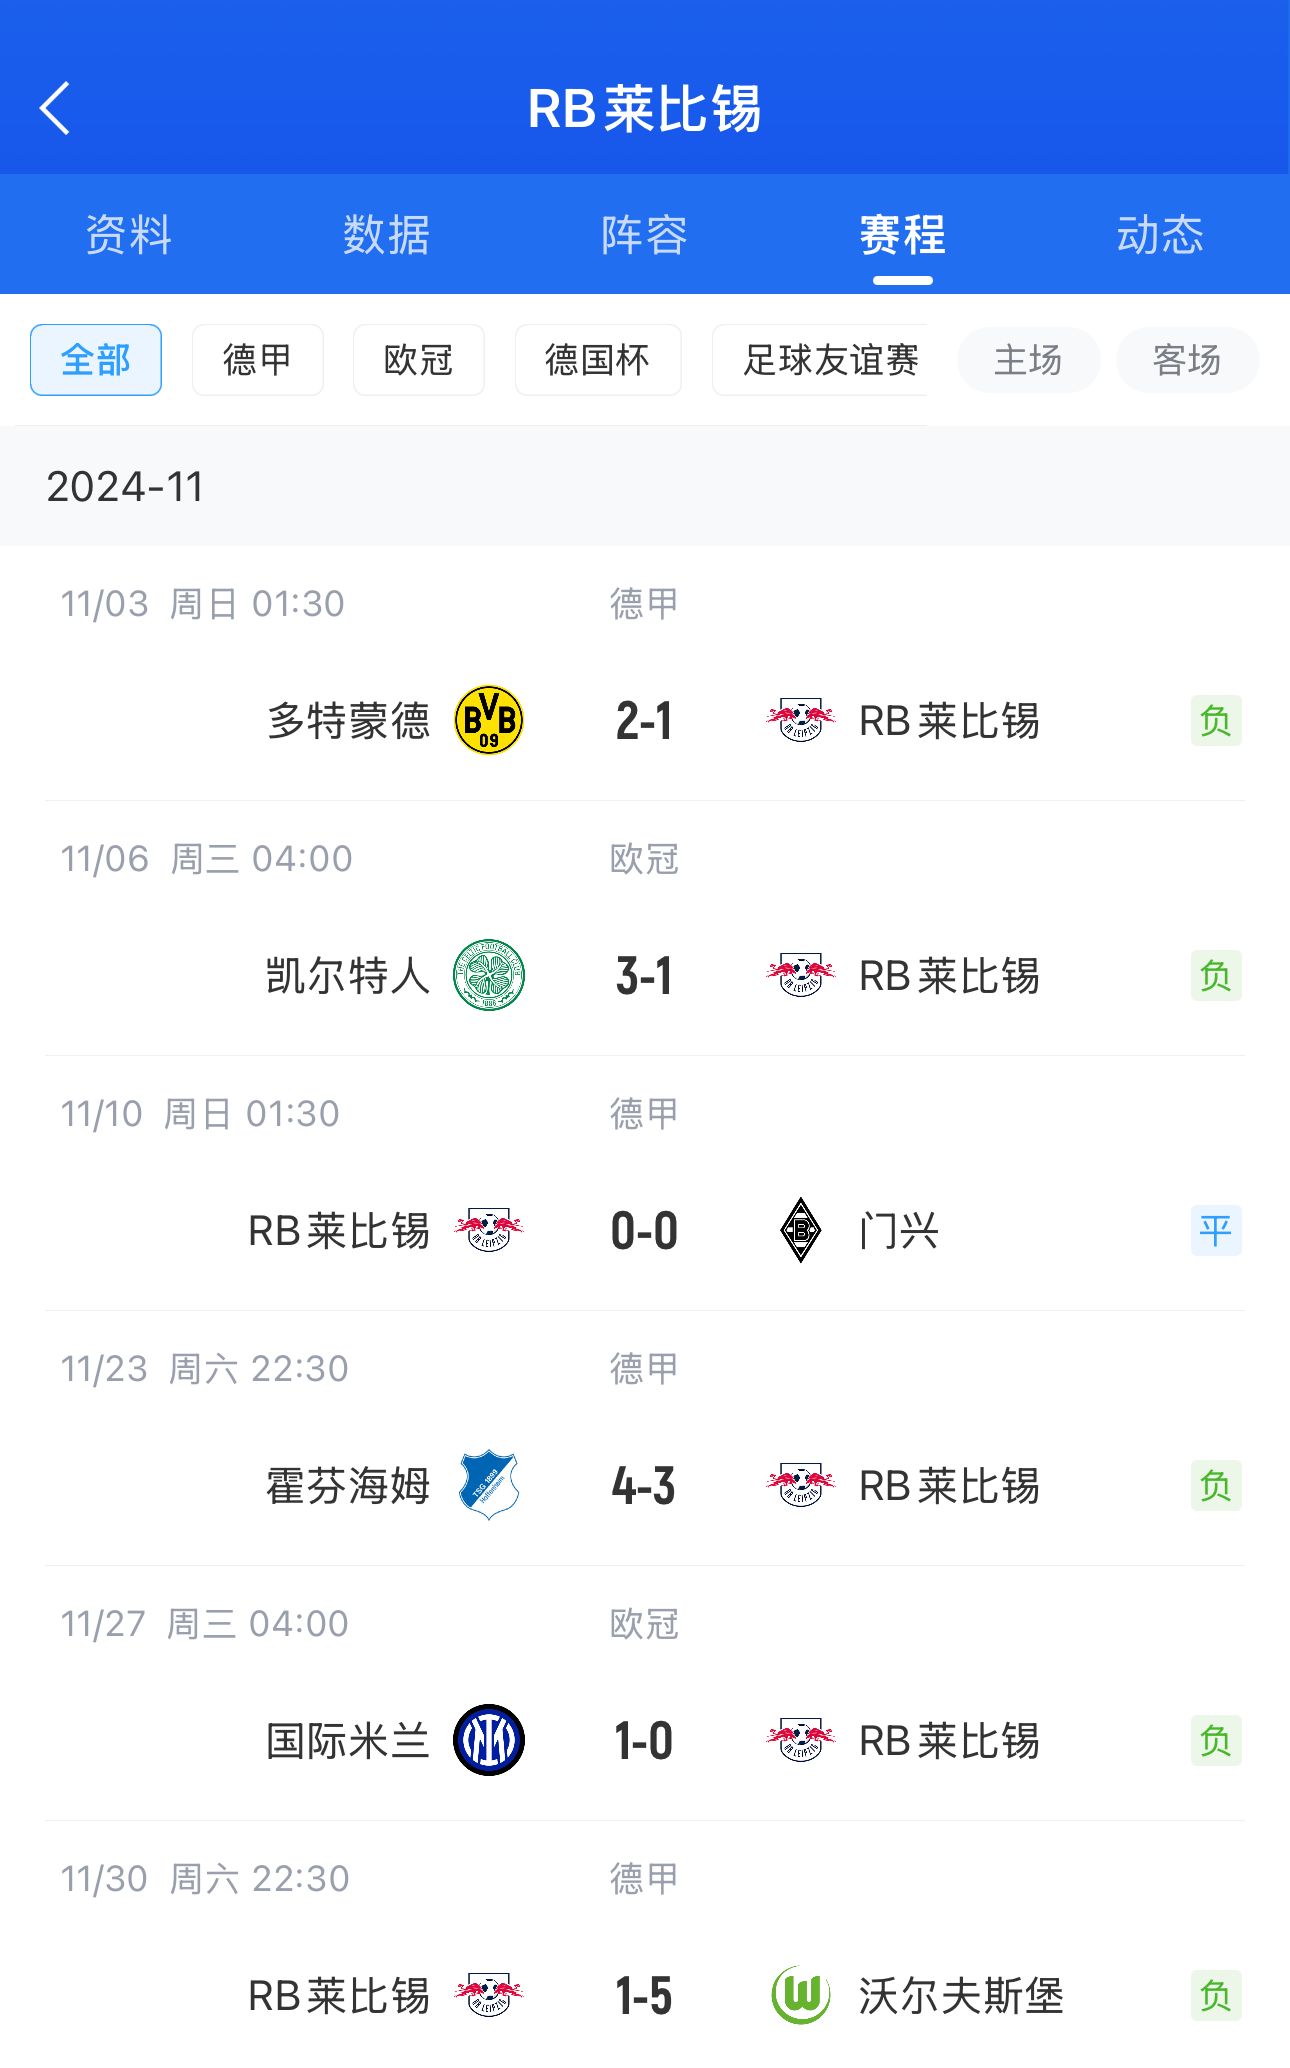1290x2068 pixels.
Task: Filter matches by 德国杯
Action: (x=597, y=360)
